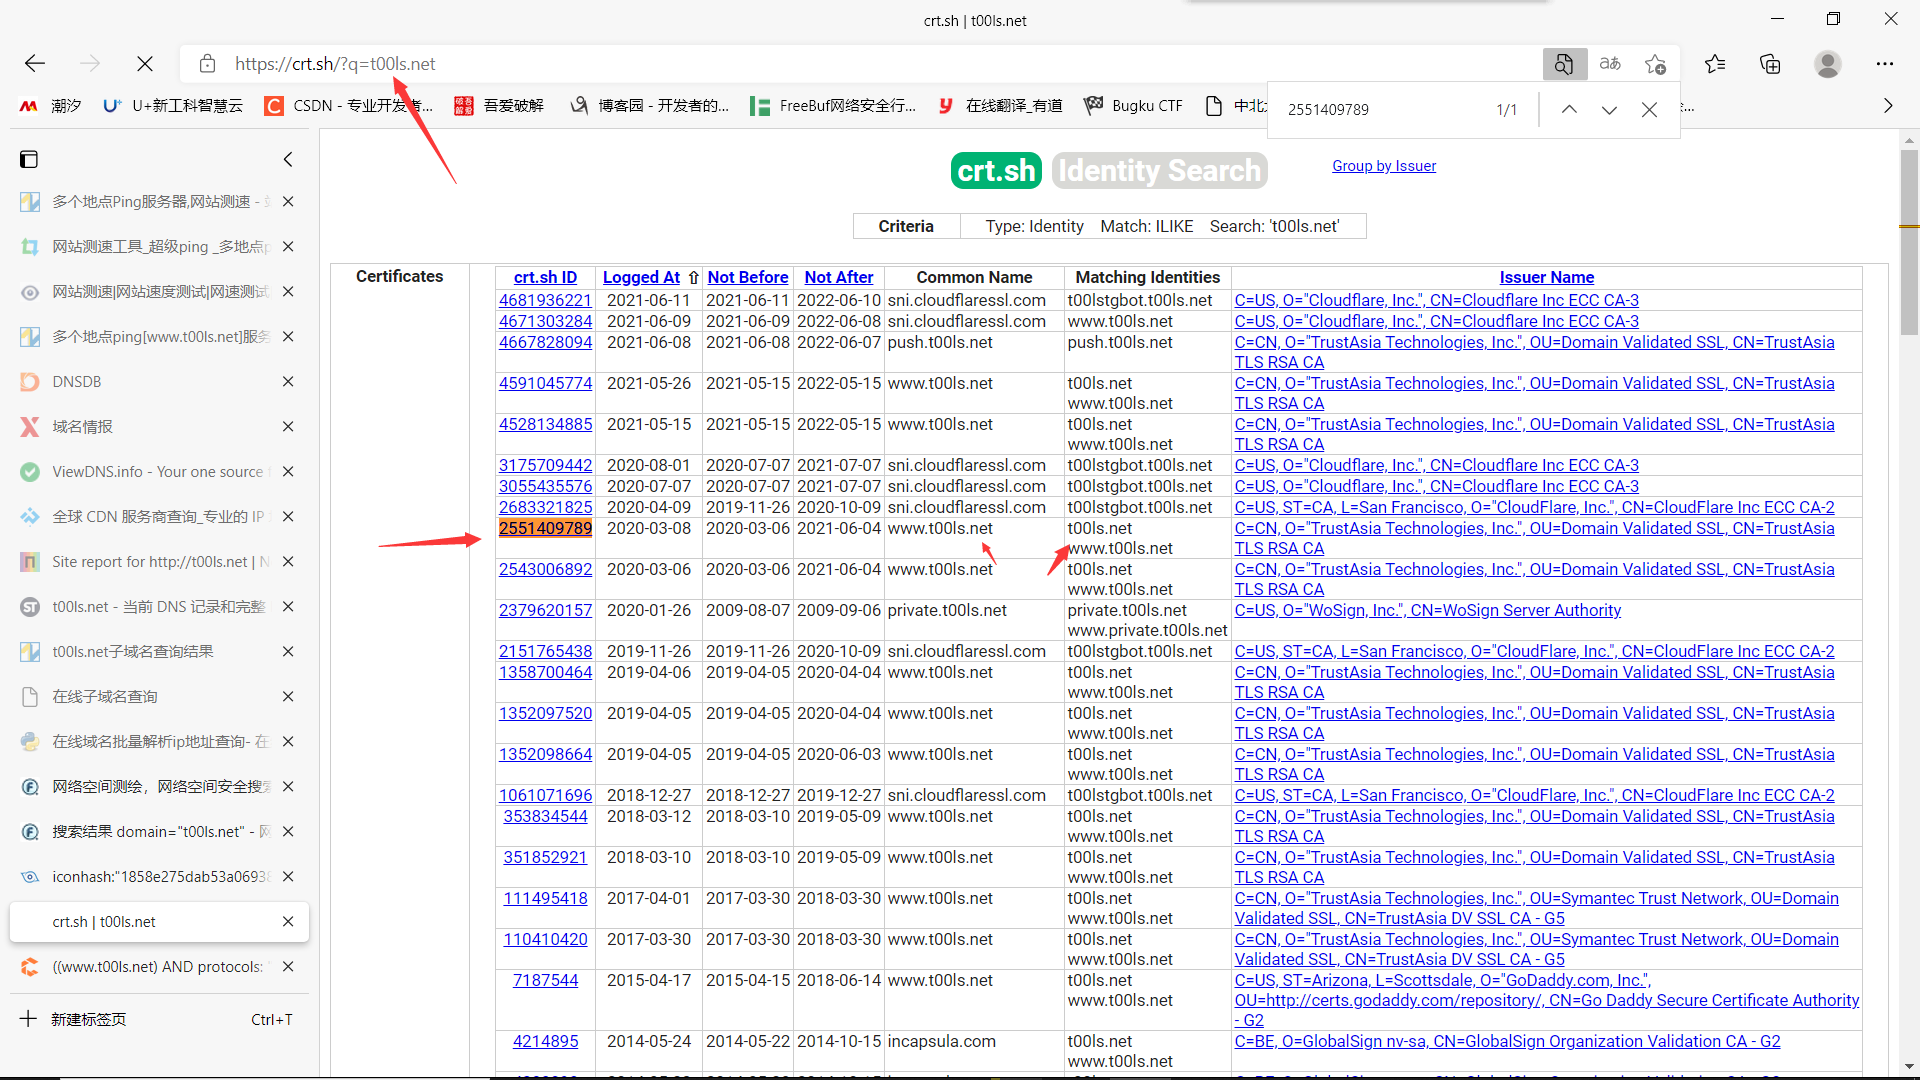This screenshot has width=1920, height=1080.
Task: Open the user profile avatar
Action: pyautogui.click(x=1828, y=64)
